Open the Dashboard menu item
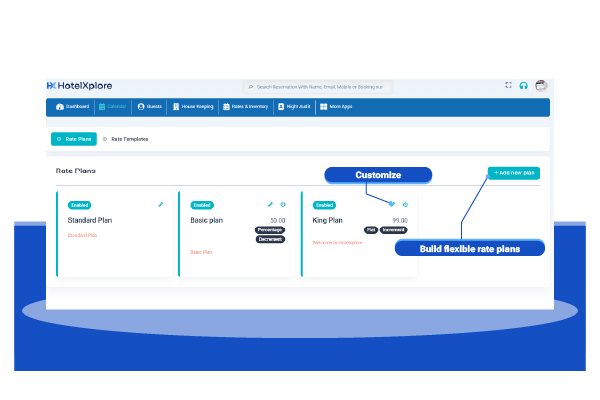This screenshot has width=600, height=400. coord(72,106)
